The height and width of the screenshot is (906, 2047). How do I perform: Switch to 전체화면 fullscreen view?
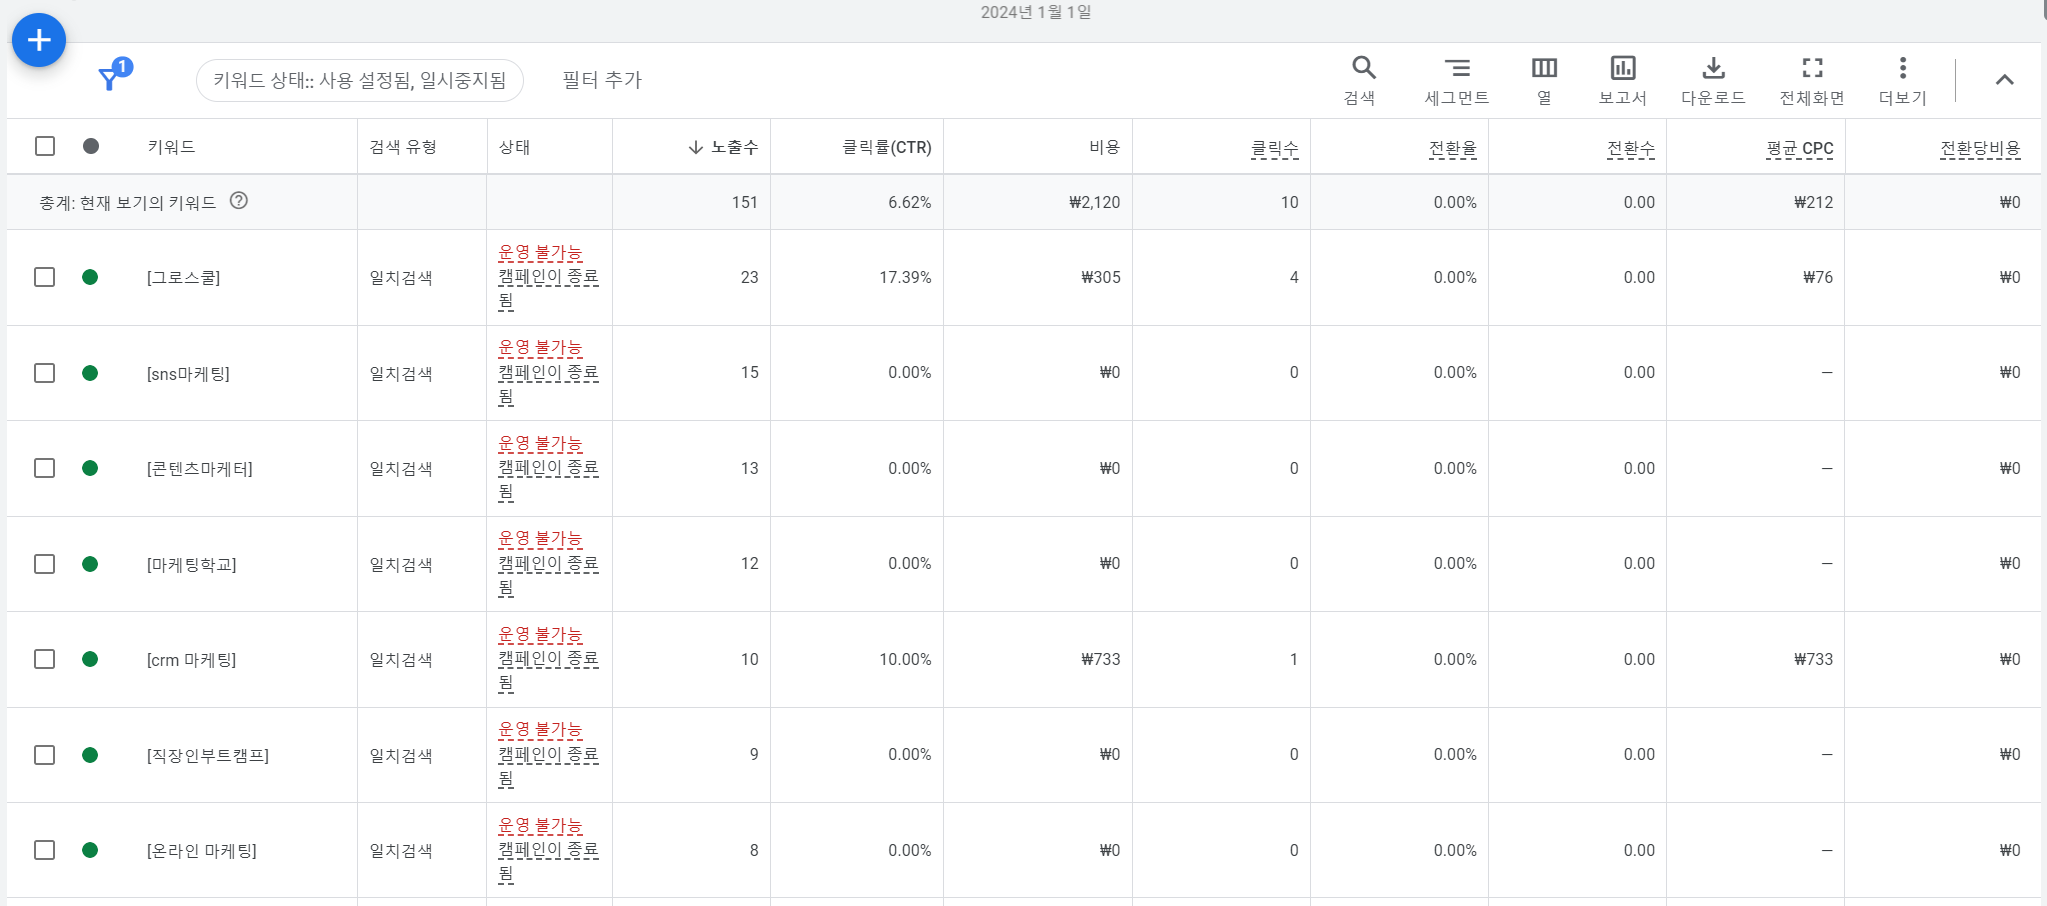(1812, 80)
